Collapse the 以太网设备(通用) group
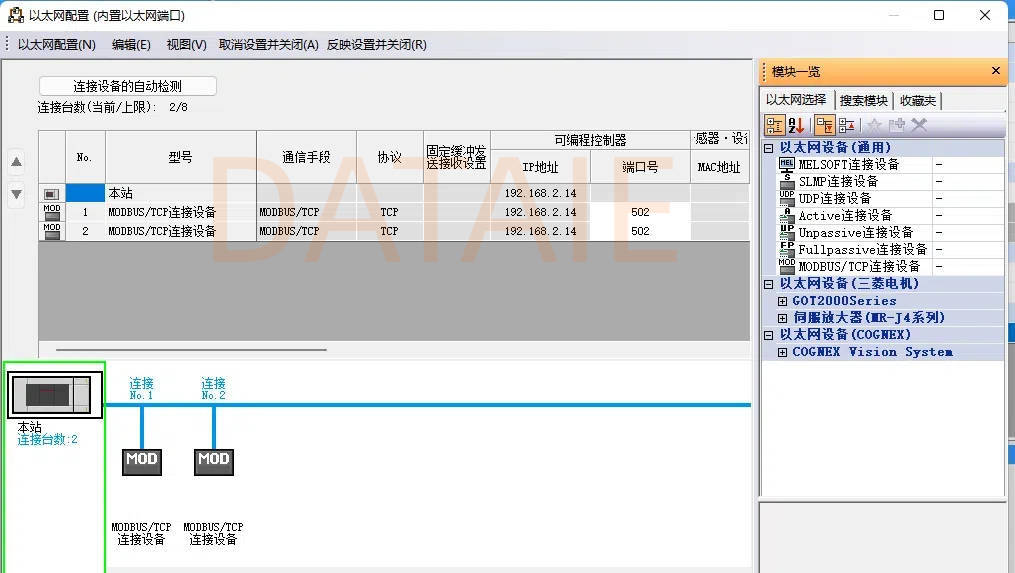The image size is (1015, 573). pyautogui.click(x=768, y=148)
